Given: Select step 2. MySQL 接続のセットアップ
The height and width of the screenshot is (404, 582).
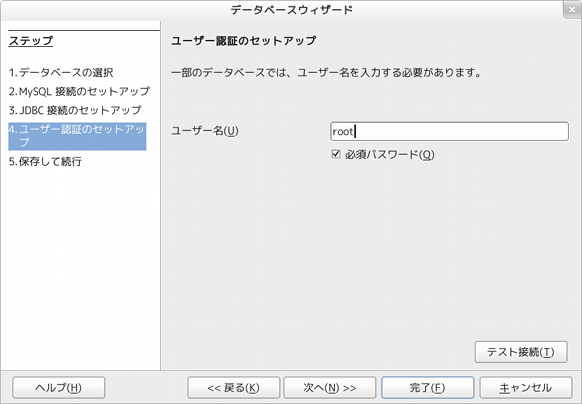Looking at the screenshot, I should coord(79,91).
